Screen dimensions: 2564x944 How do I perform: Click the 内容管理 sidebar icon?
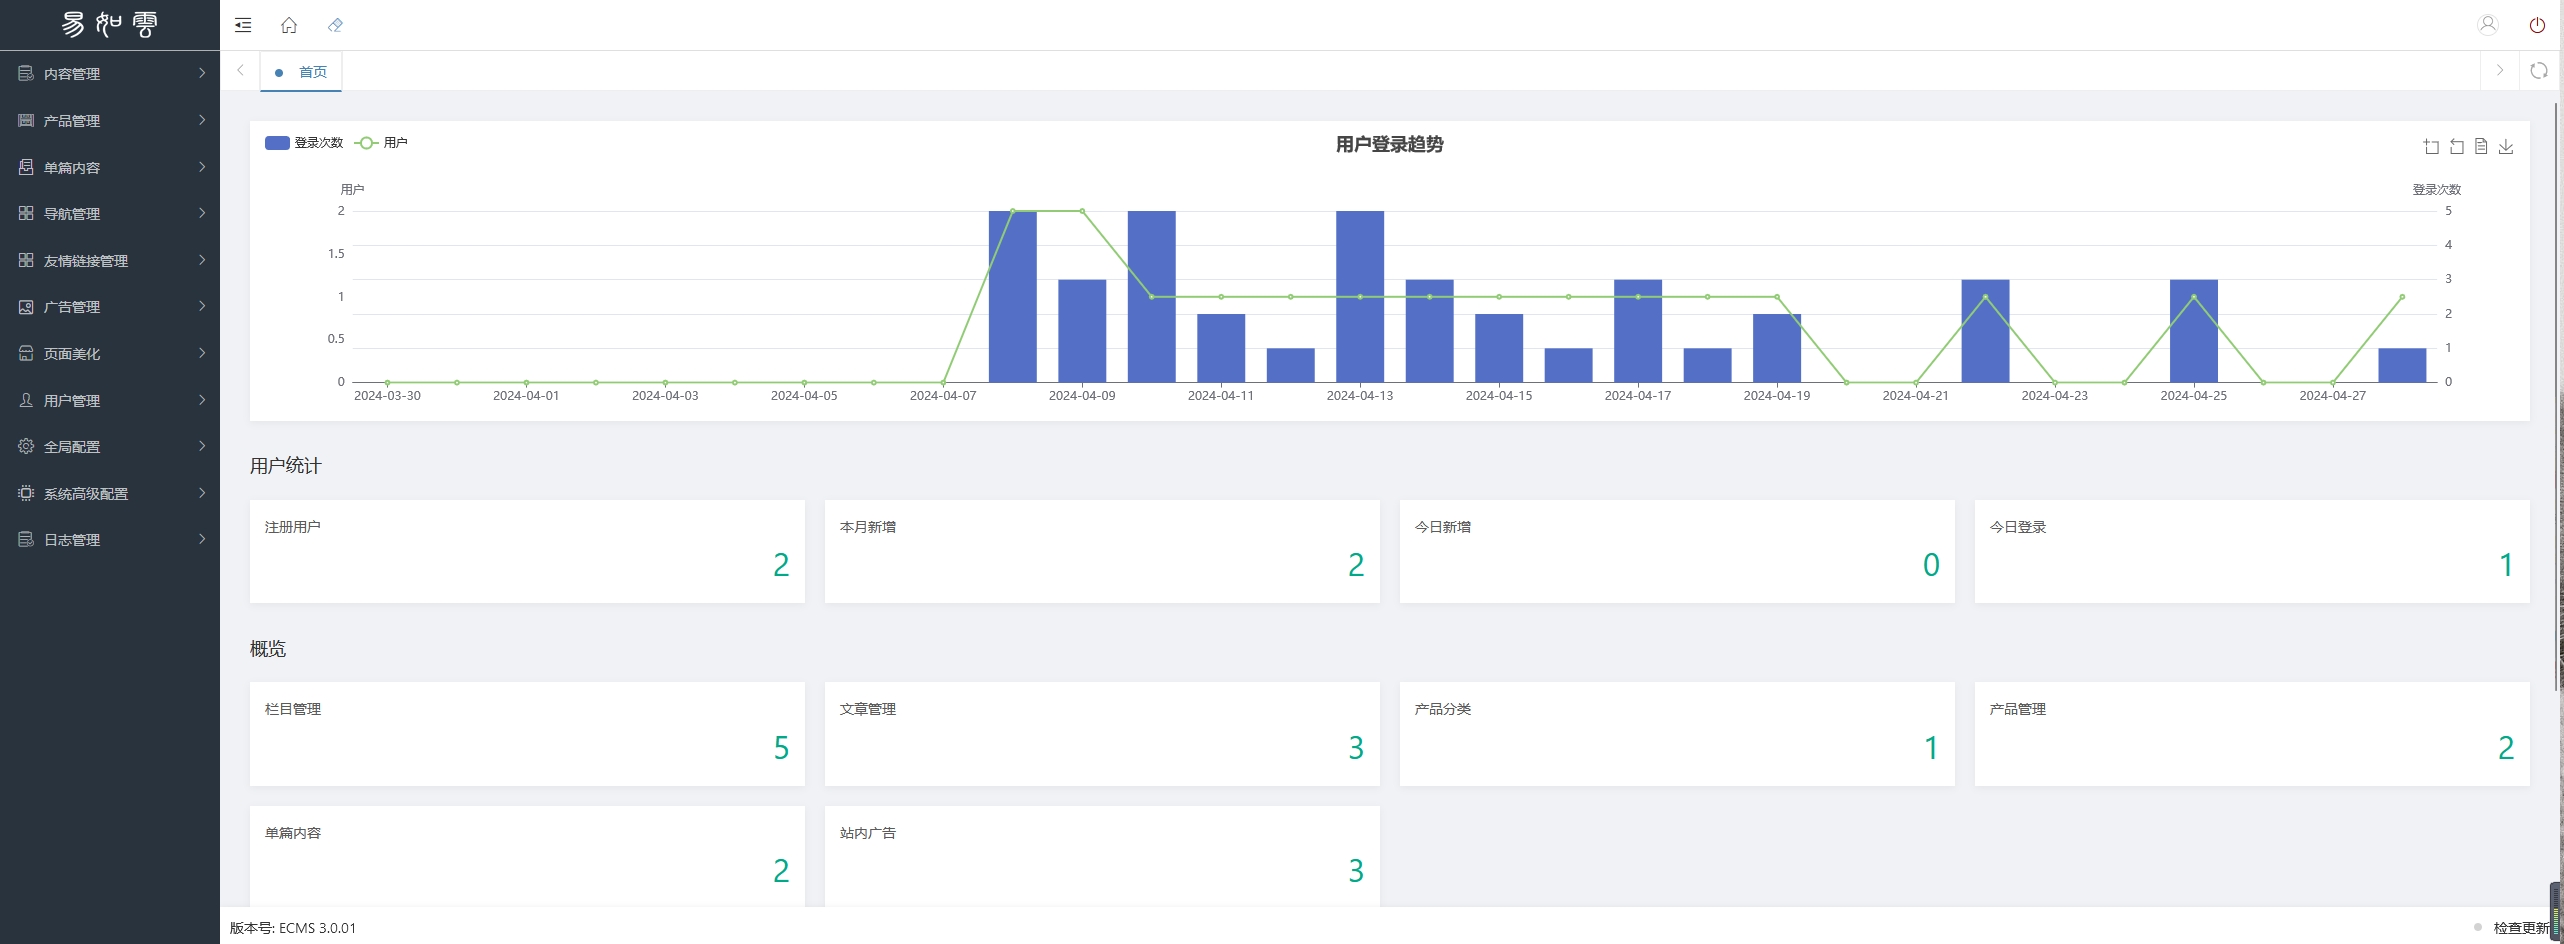point(26,73)
